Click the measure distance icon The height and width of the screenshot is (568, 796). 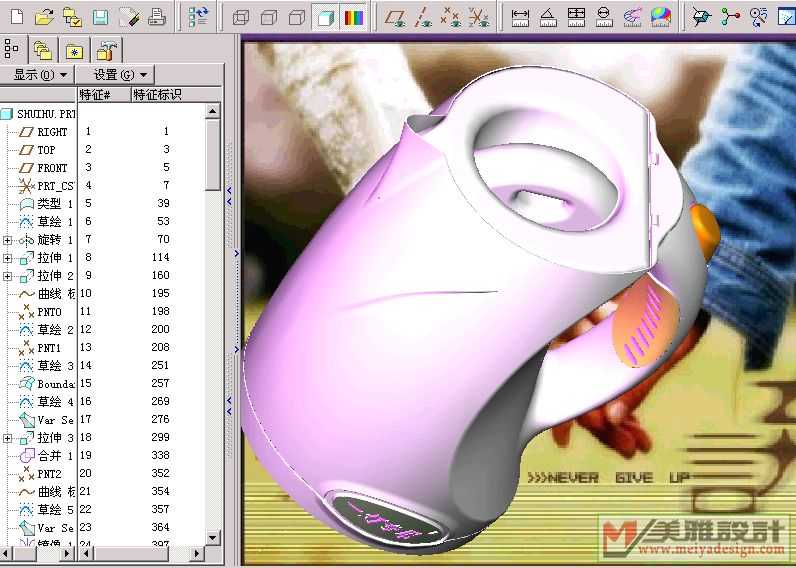coord(520,17)
